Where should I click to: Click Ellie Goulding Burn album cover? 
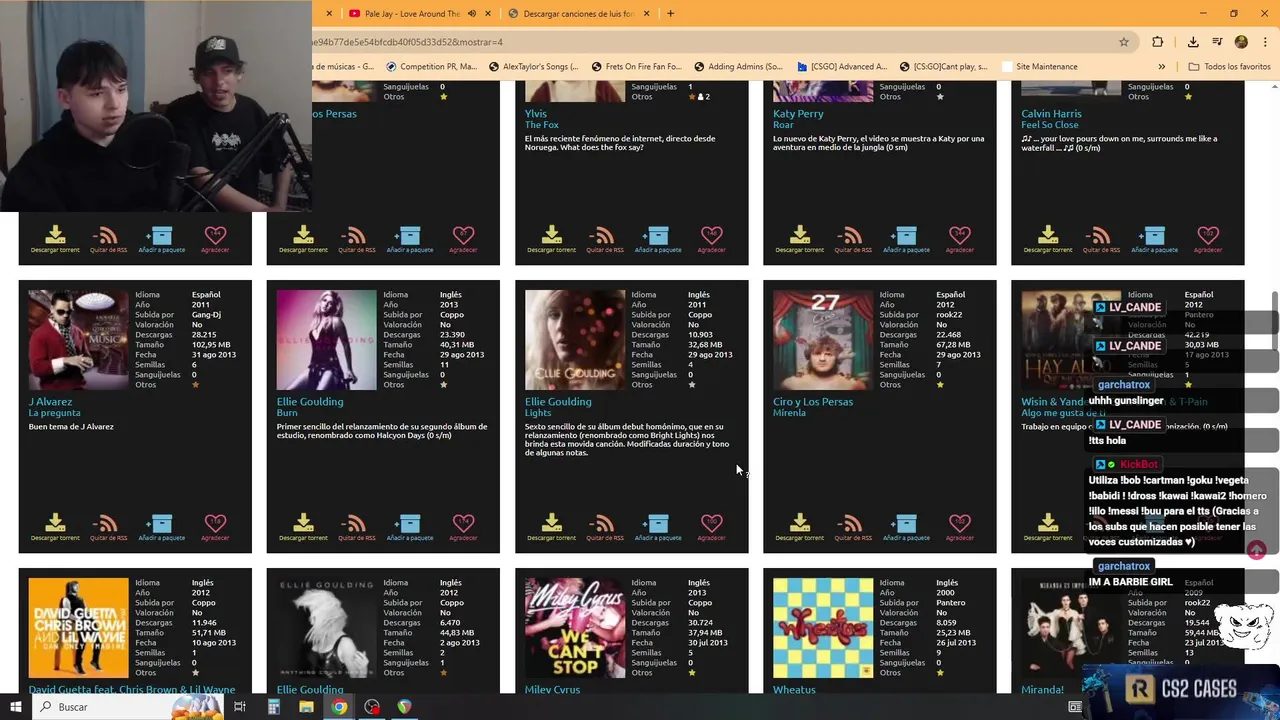(x=326, y=340)
